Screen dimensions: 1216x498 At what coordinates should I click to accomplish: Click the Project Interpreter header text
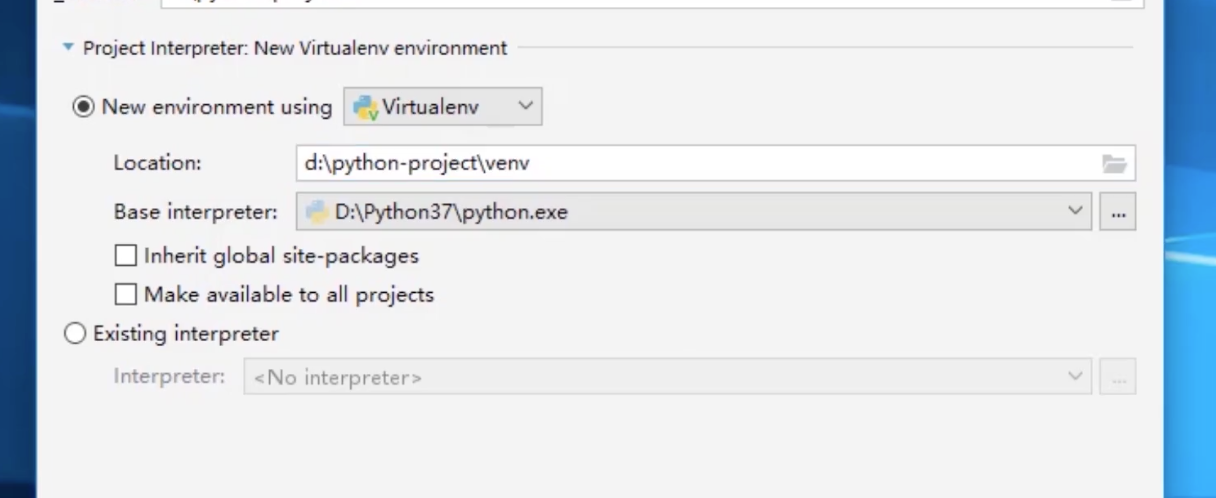295,47
